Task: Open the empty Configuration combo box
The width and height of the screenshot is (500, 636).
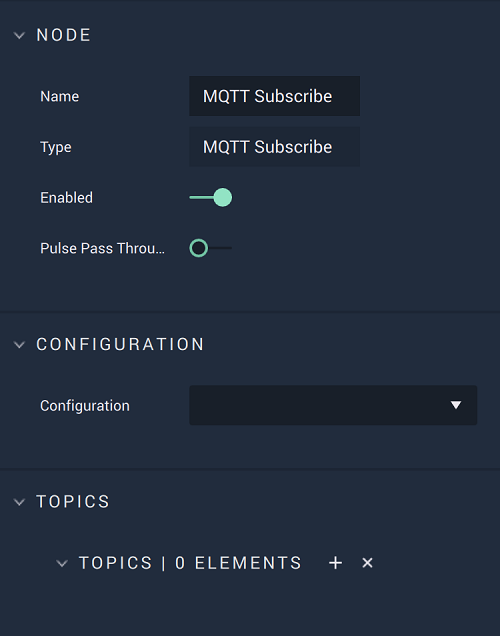Action: tap(333, 405)
